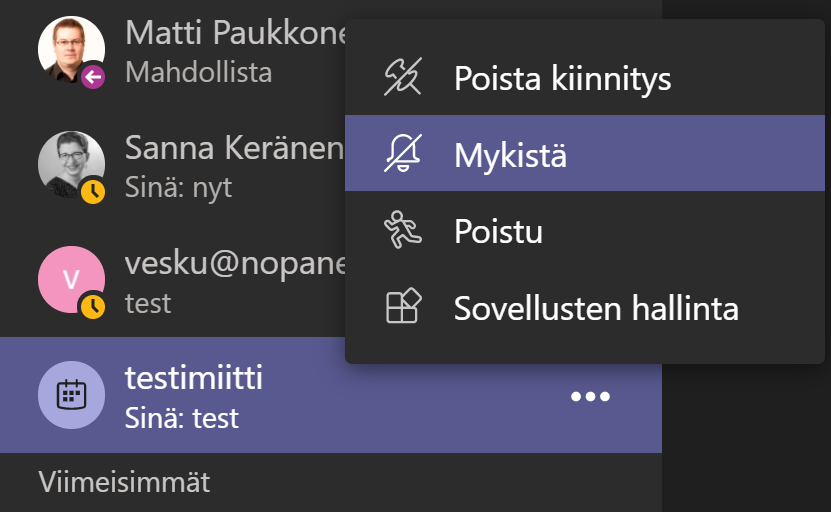Select Poistu to leave the chat

click(x=498, y=232)
